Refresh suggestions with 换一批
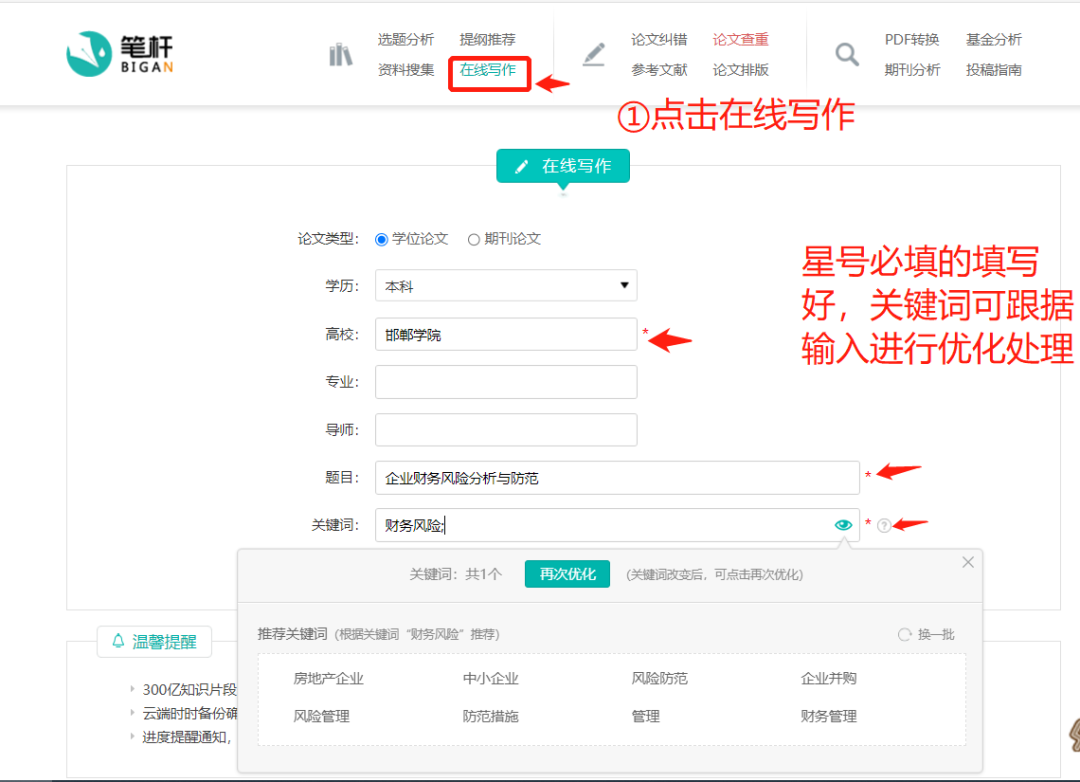This screenshot has width=1080, height=782. click(927, 634)
